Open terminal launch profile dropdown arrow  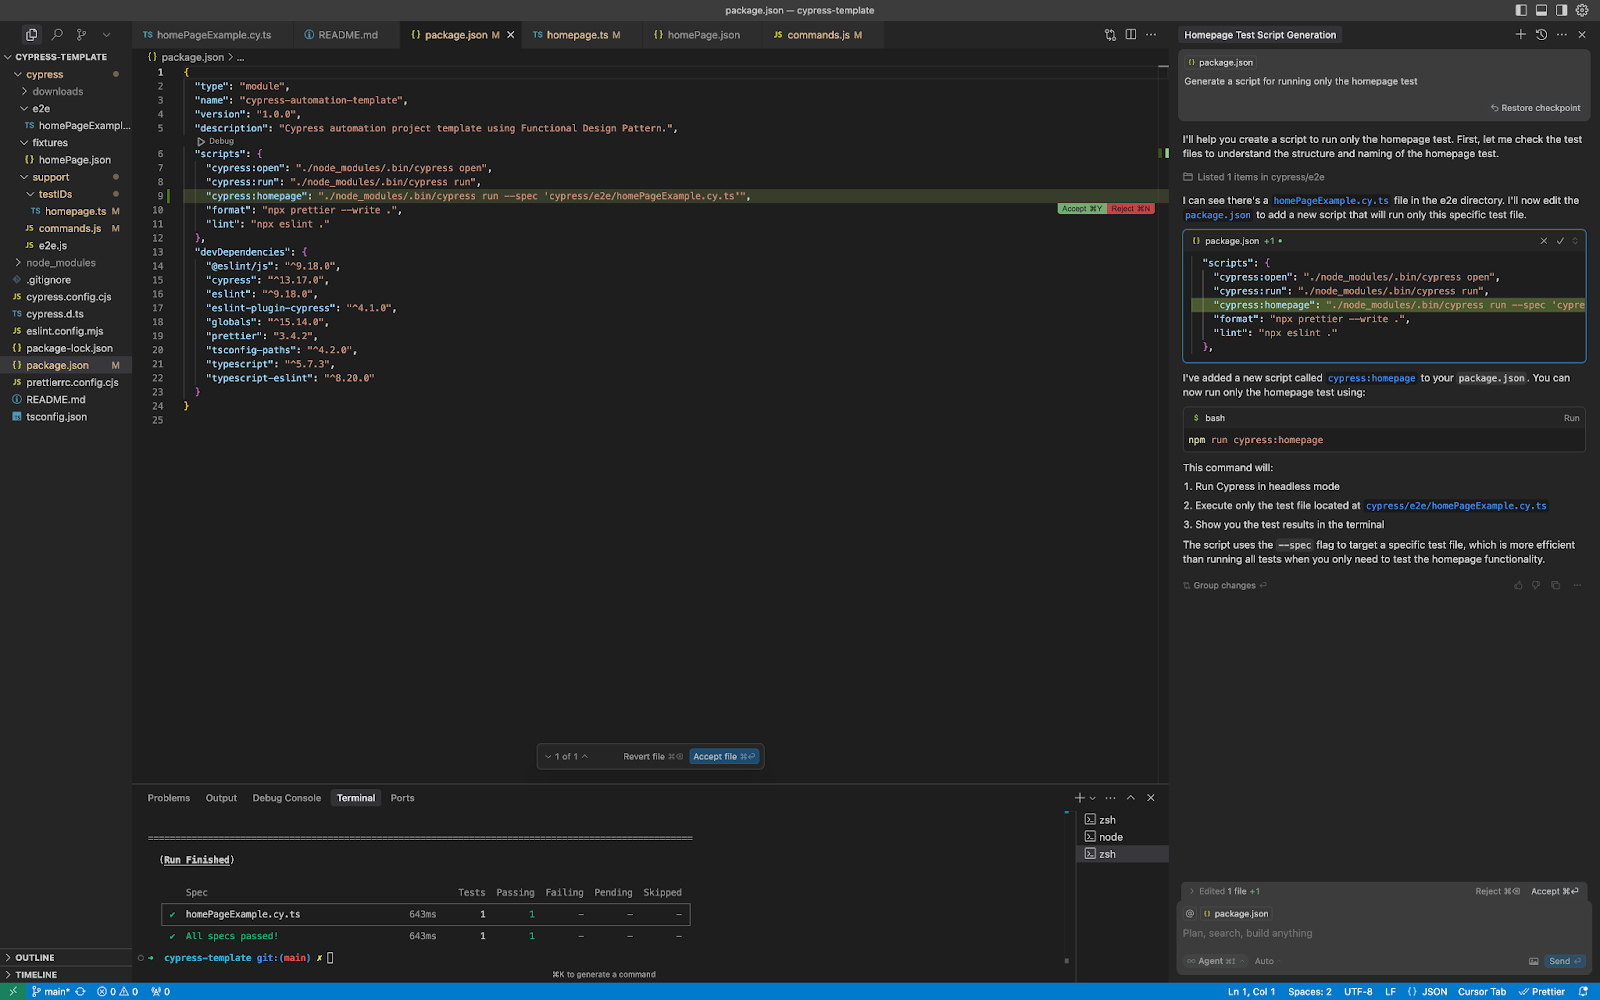click(1093, 798)
